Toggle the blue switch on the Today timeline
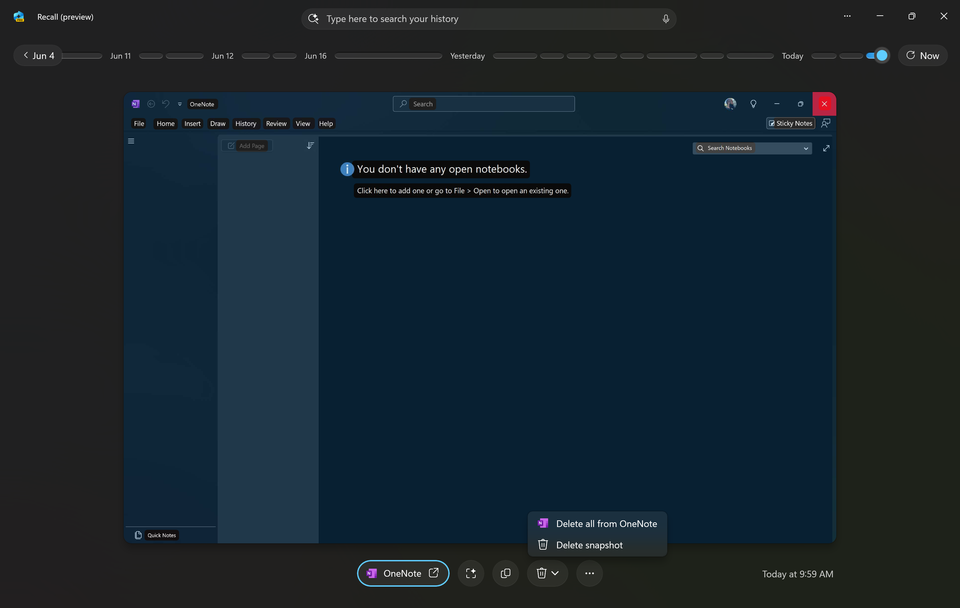This screenshot has width=960, height=608. [875, 55]
